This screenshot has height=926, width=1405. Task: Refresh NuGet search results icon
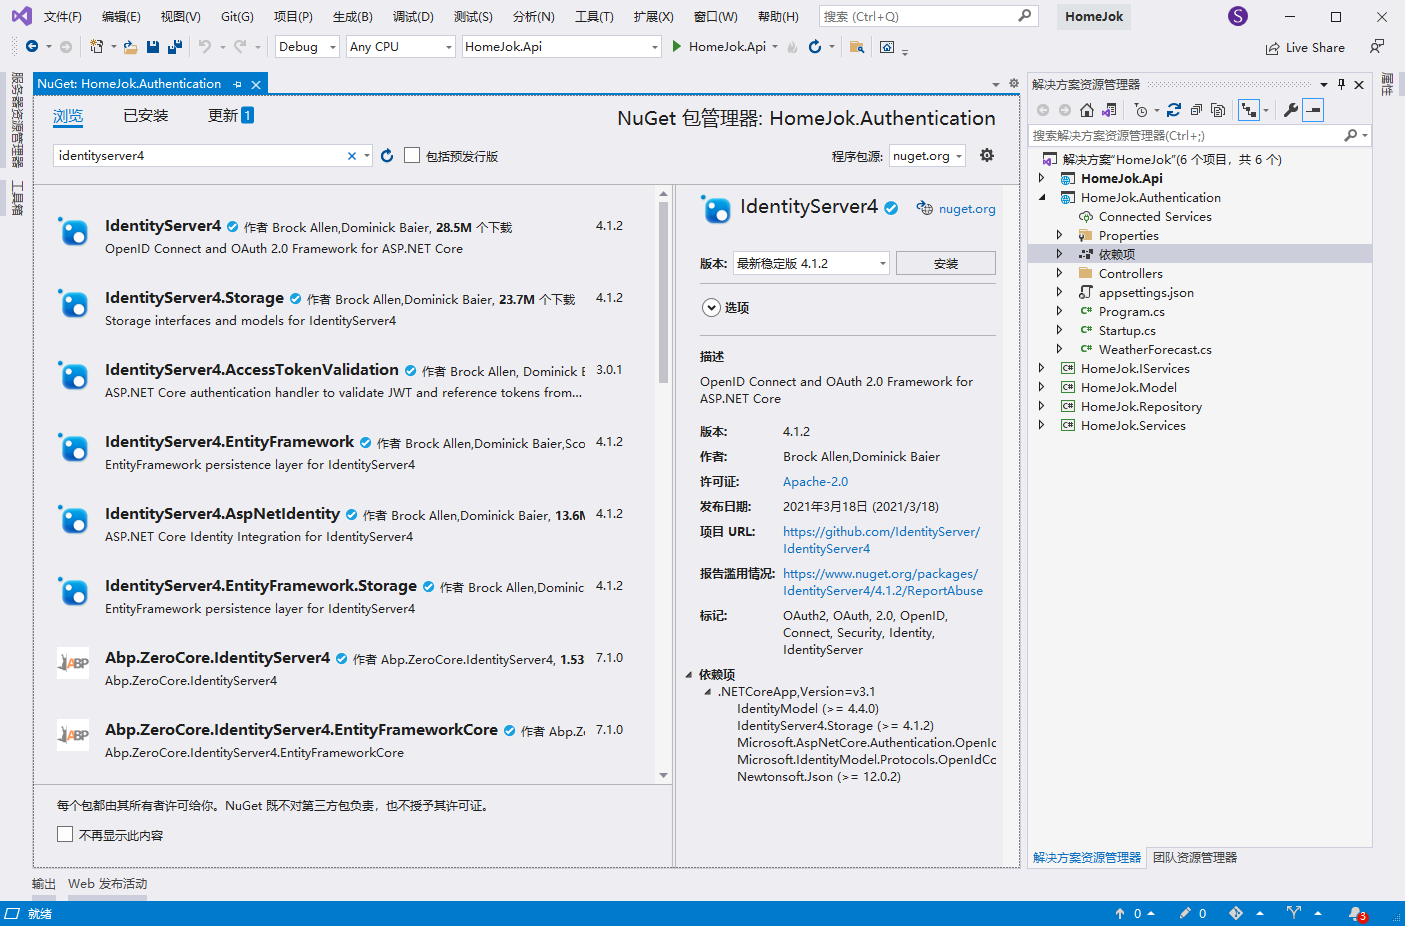pos(388,156)
